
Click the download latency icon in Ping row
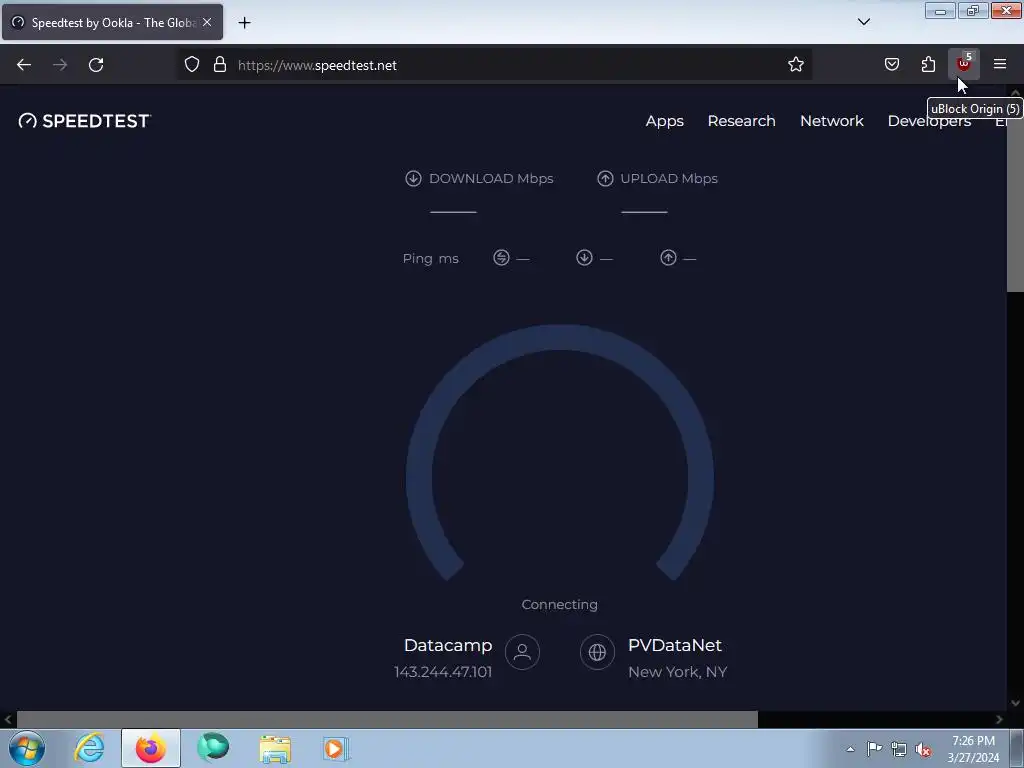pos(584,257)
